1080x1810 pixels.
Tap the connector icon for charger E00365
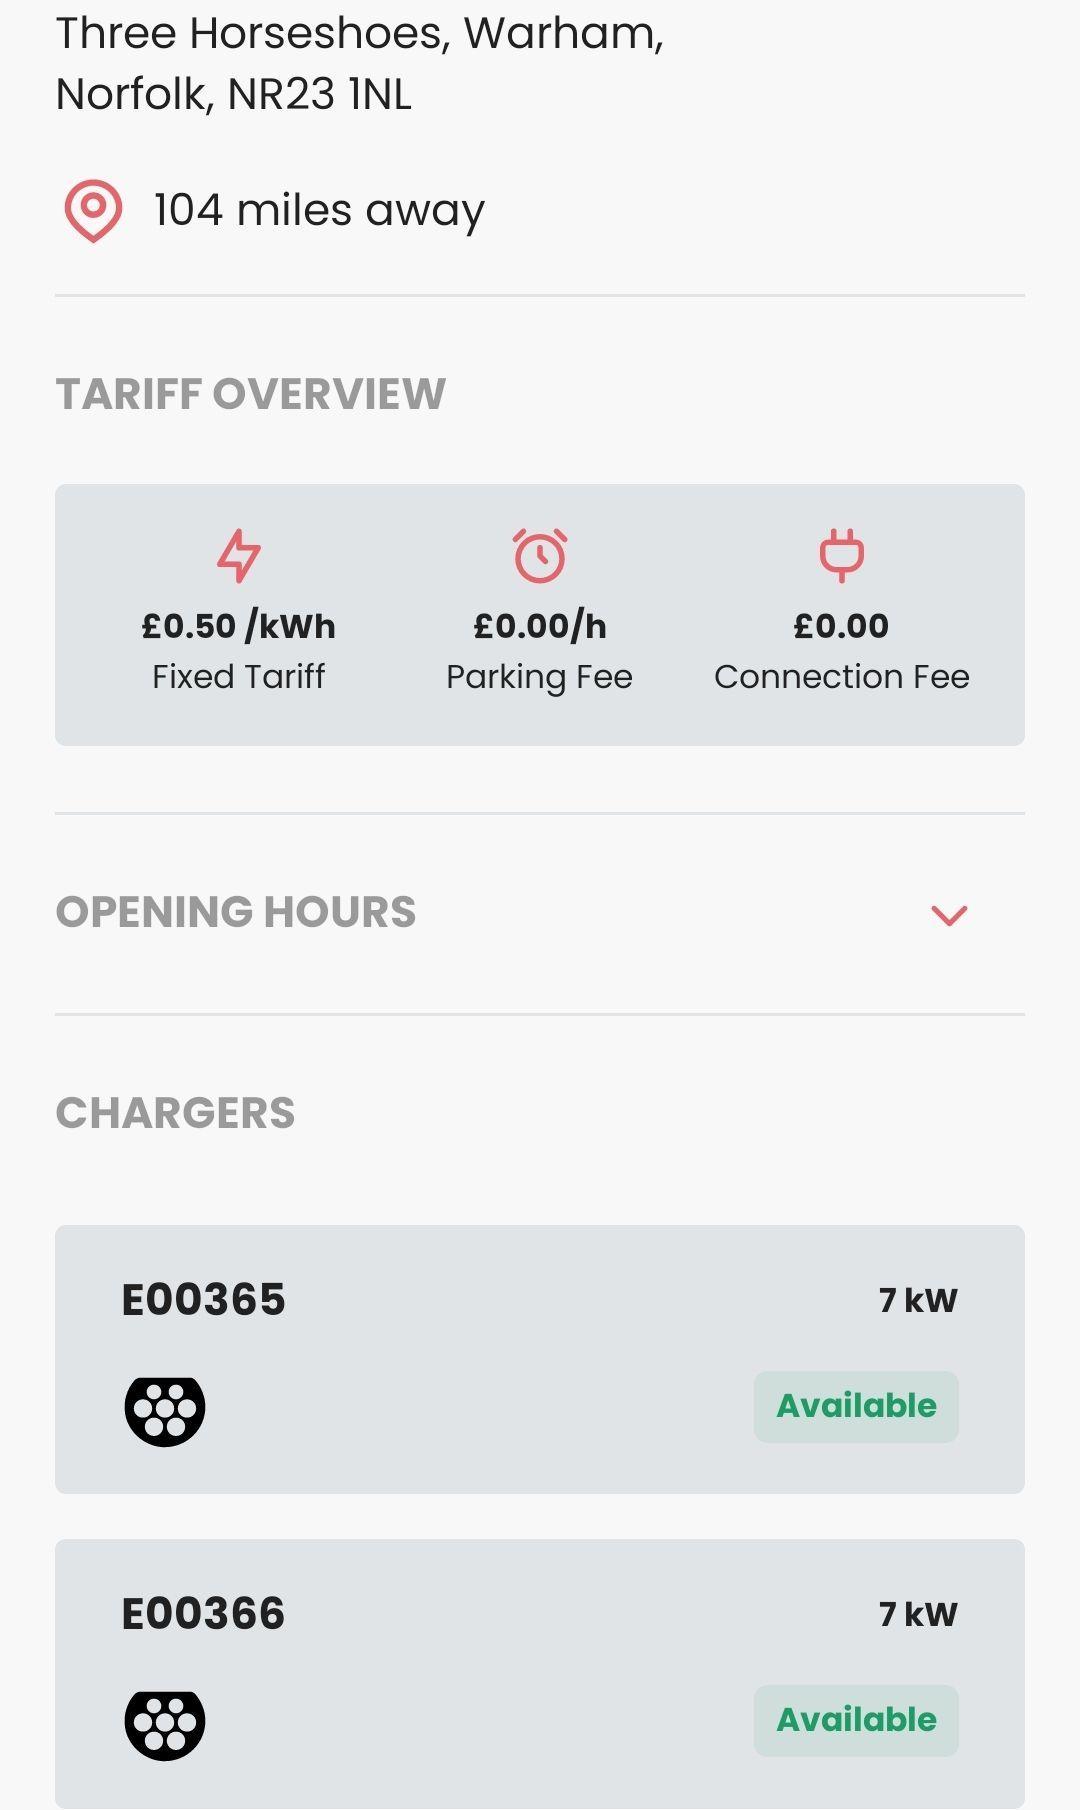tap(165, 1411)
